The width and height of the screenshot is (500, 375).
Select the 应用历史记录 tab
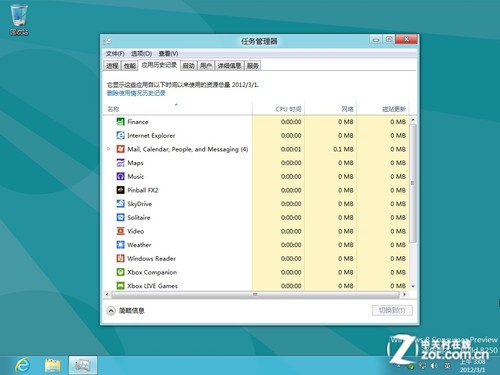point(159,65)
